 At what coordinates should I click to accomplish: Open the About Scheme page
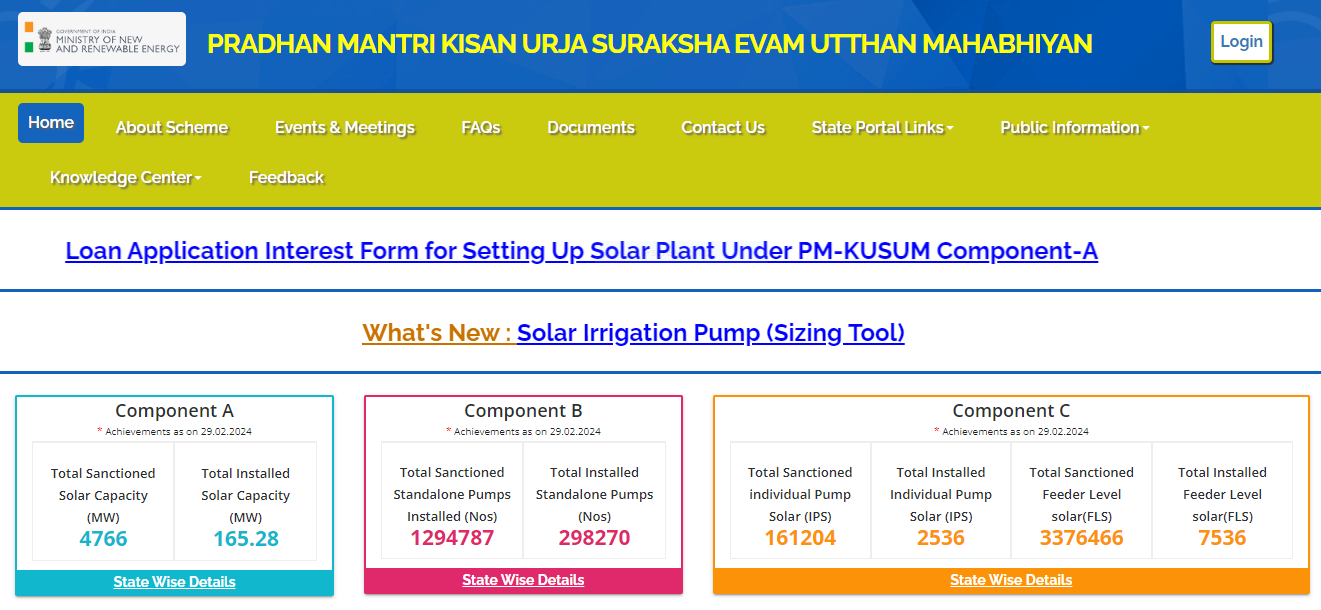point(172,128)
